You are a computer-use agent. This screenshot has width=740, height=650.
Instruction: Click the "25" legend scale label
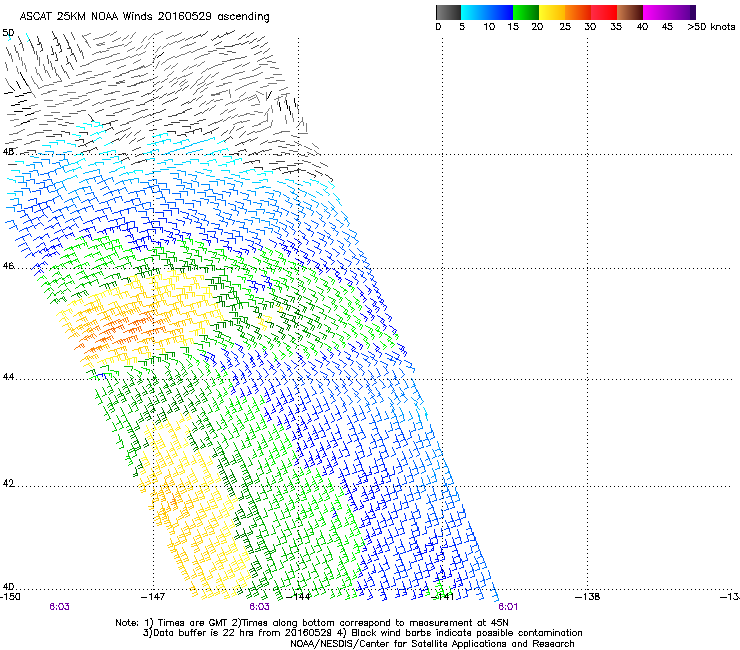click(x=565, y=27)
